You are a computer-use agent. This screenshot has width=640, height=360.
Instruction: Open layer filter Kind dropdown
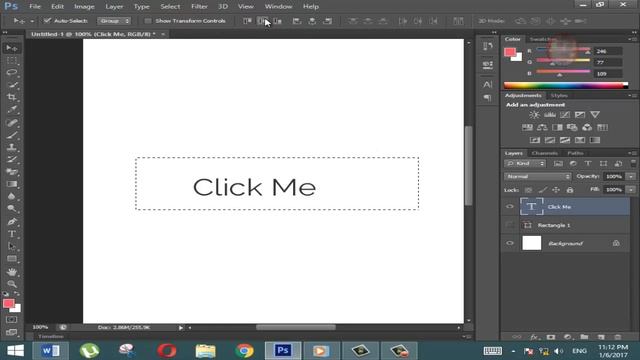(525, 163)
